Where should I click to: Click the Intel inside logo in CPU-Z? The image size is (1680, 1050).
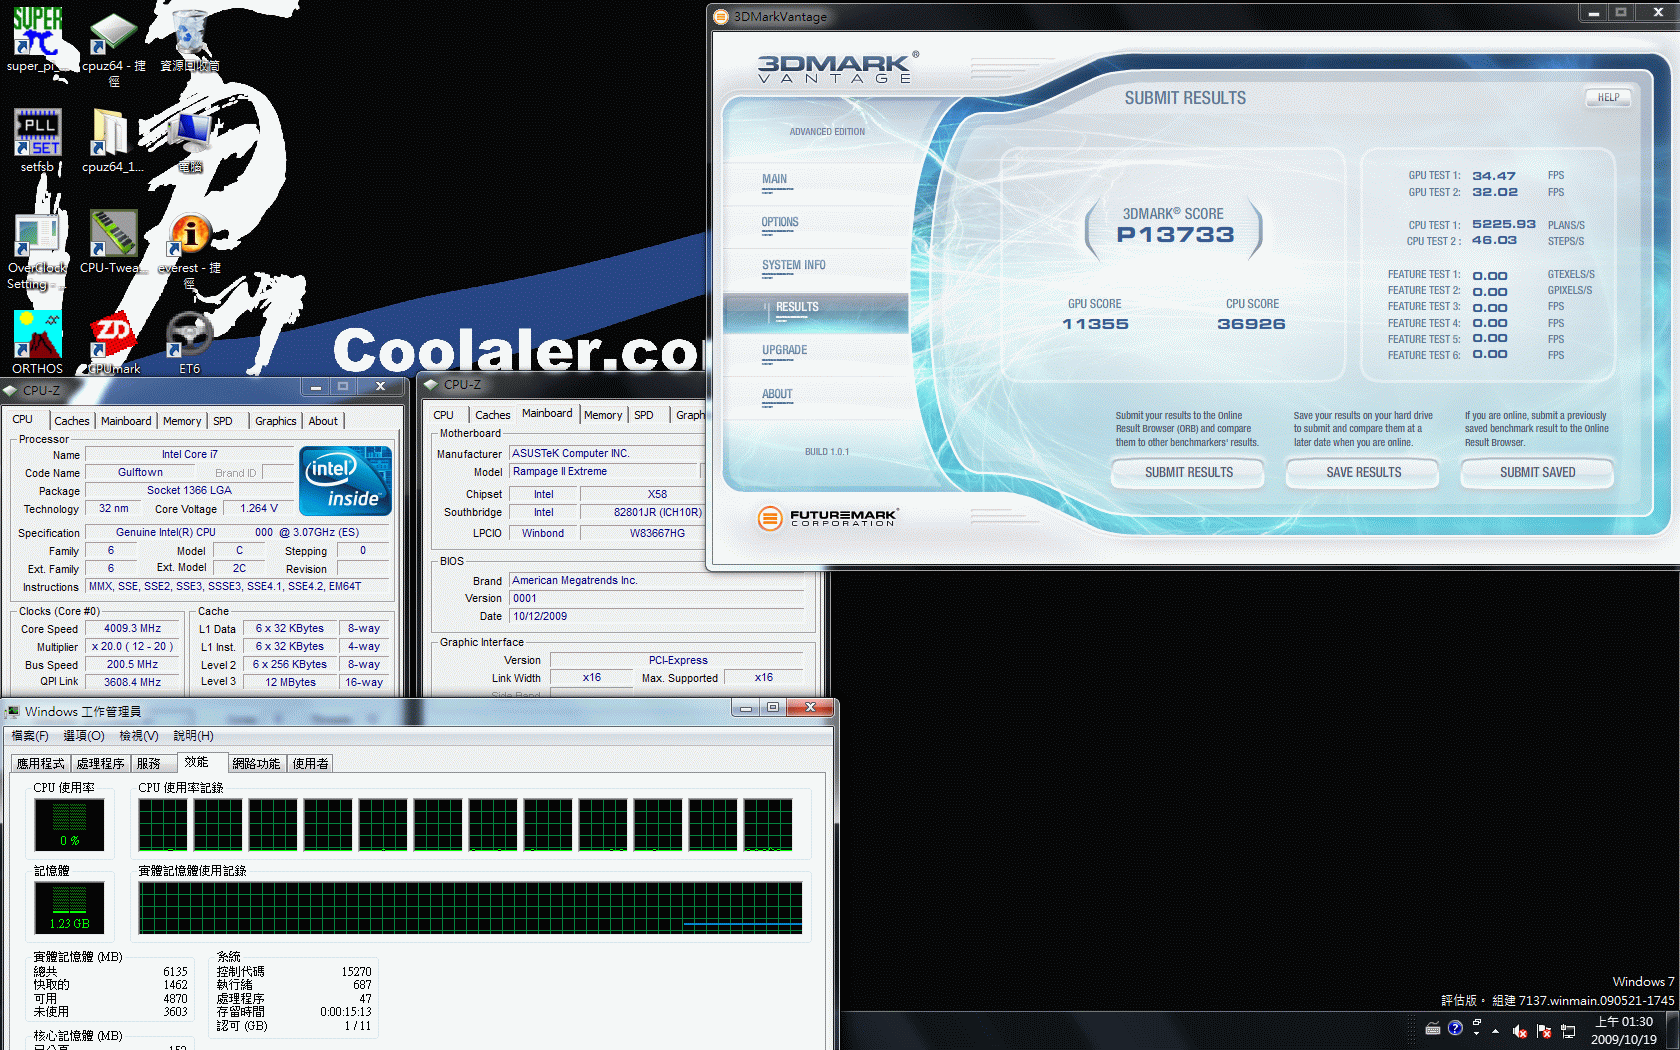pyautogui.click(x=345, y=481)
